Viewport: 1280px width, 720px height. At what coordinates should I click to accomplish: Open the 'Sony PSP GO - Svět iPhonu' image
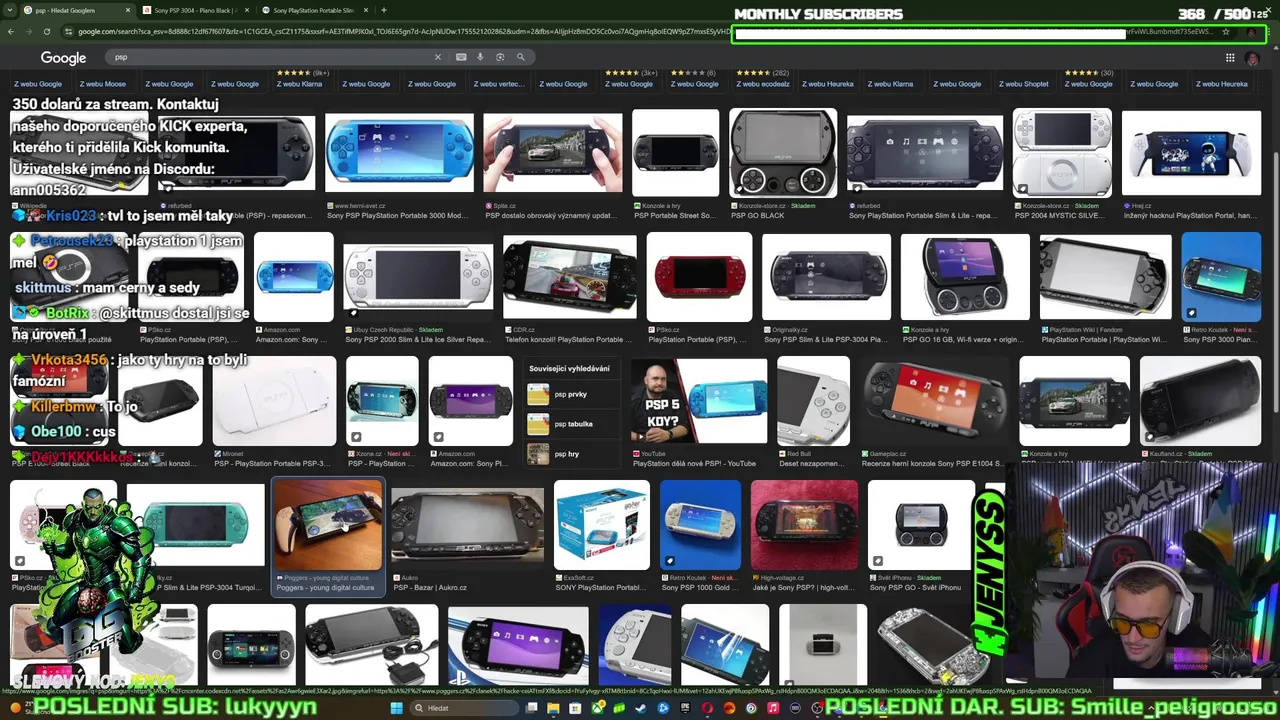[x=921, y=526]
